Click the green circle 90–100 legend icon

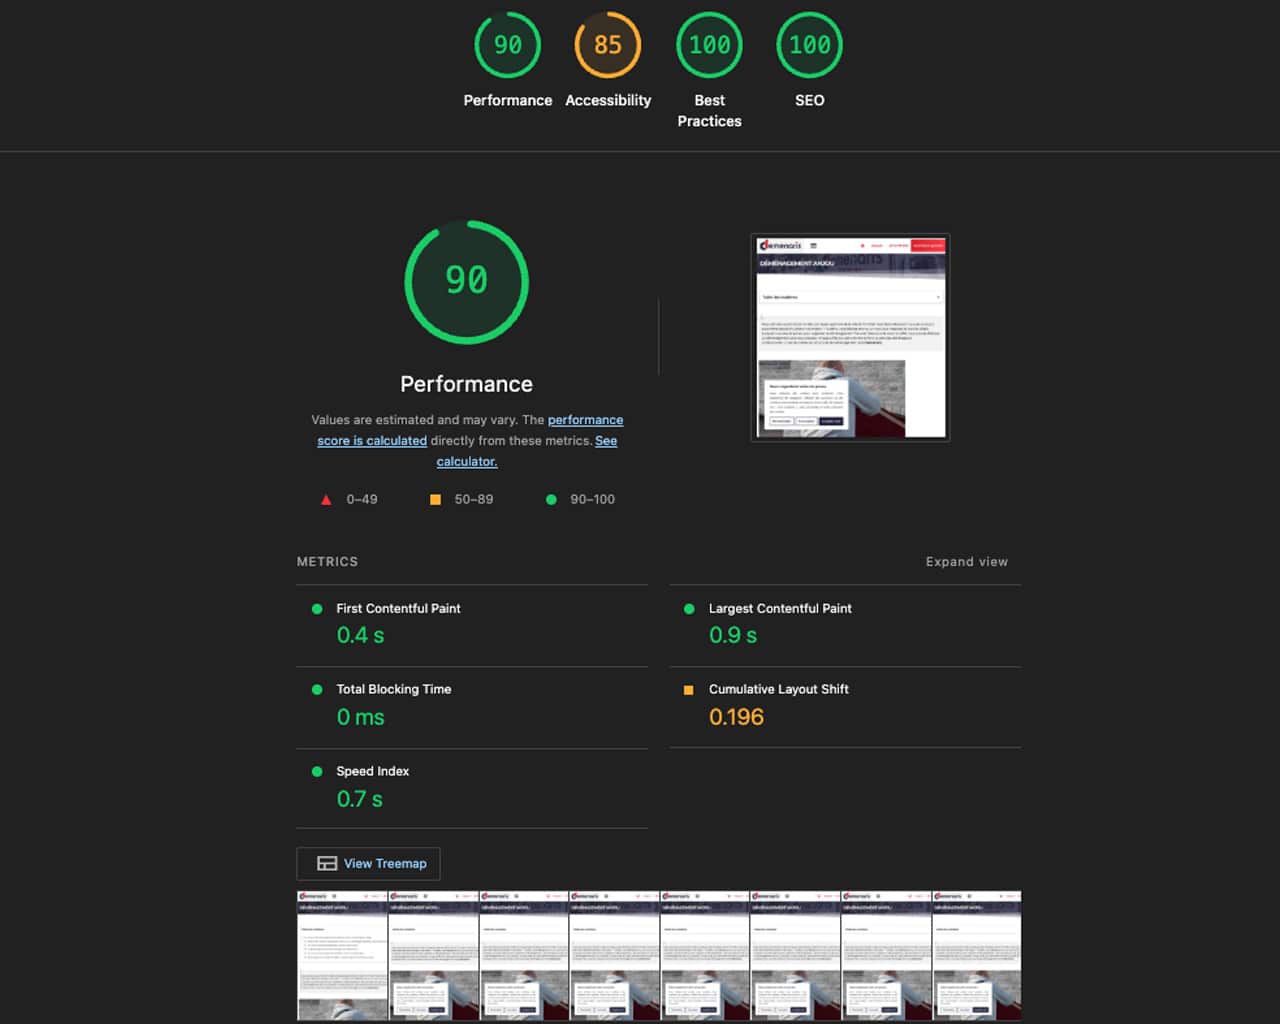[x=551, y=500]
